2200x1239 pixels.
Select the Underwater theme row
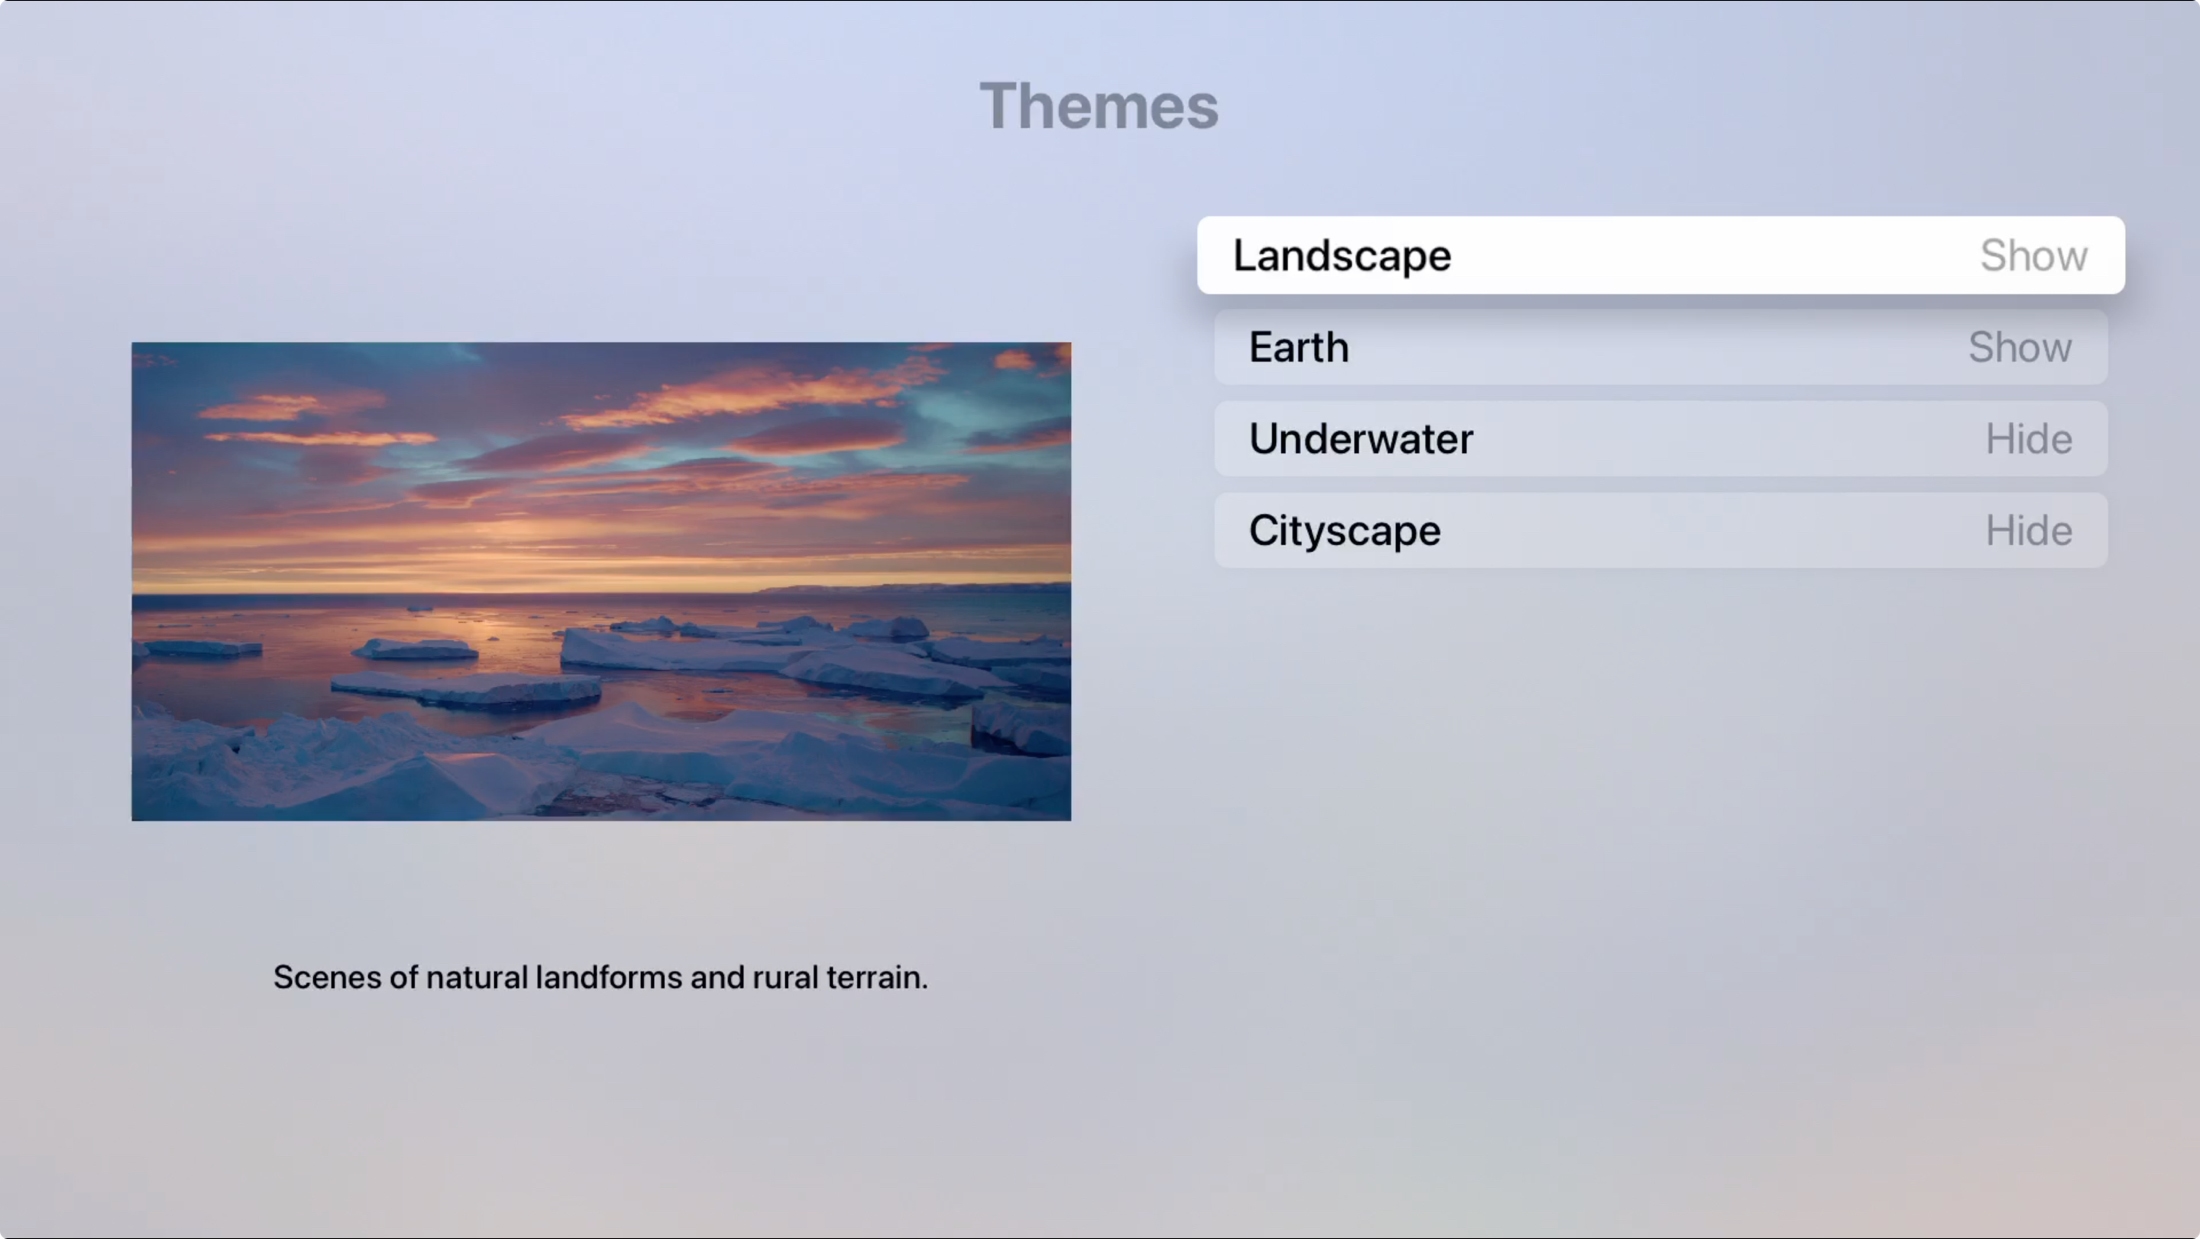tap(1660, 439)
